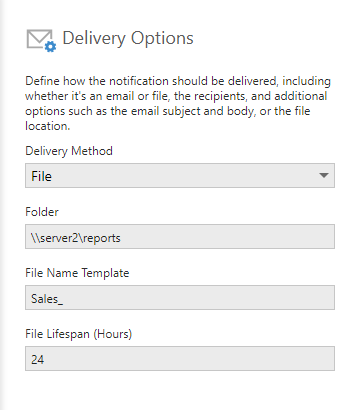Select the 'File' value in Delivery Method

click(41, 176)
